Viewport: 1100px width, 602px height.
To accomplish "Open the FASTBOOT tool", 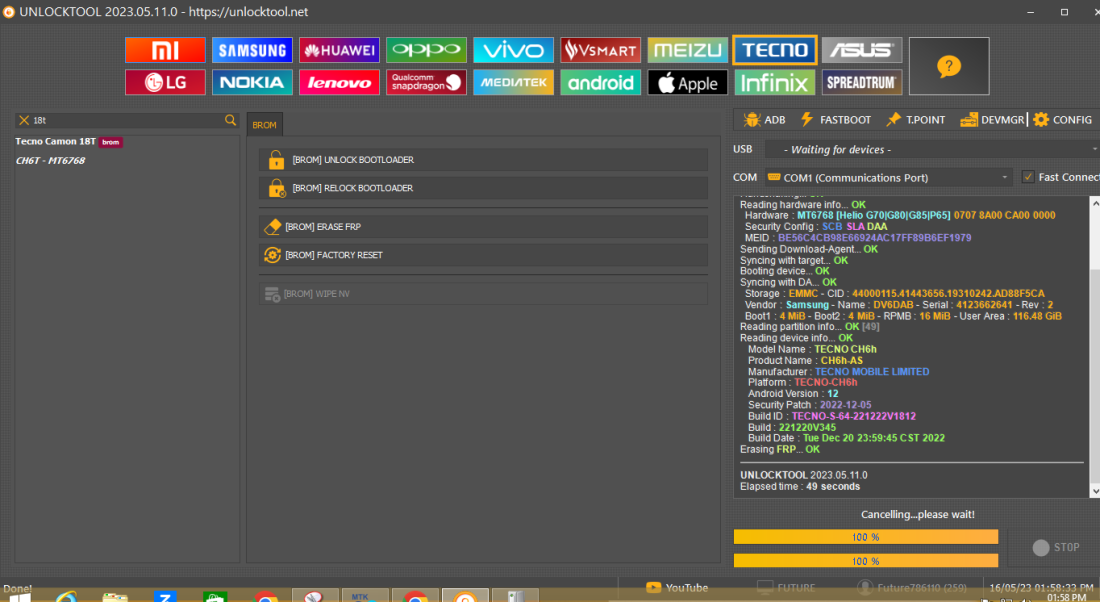I will coord(836,120).
